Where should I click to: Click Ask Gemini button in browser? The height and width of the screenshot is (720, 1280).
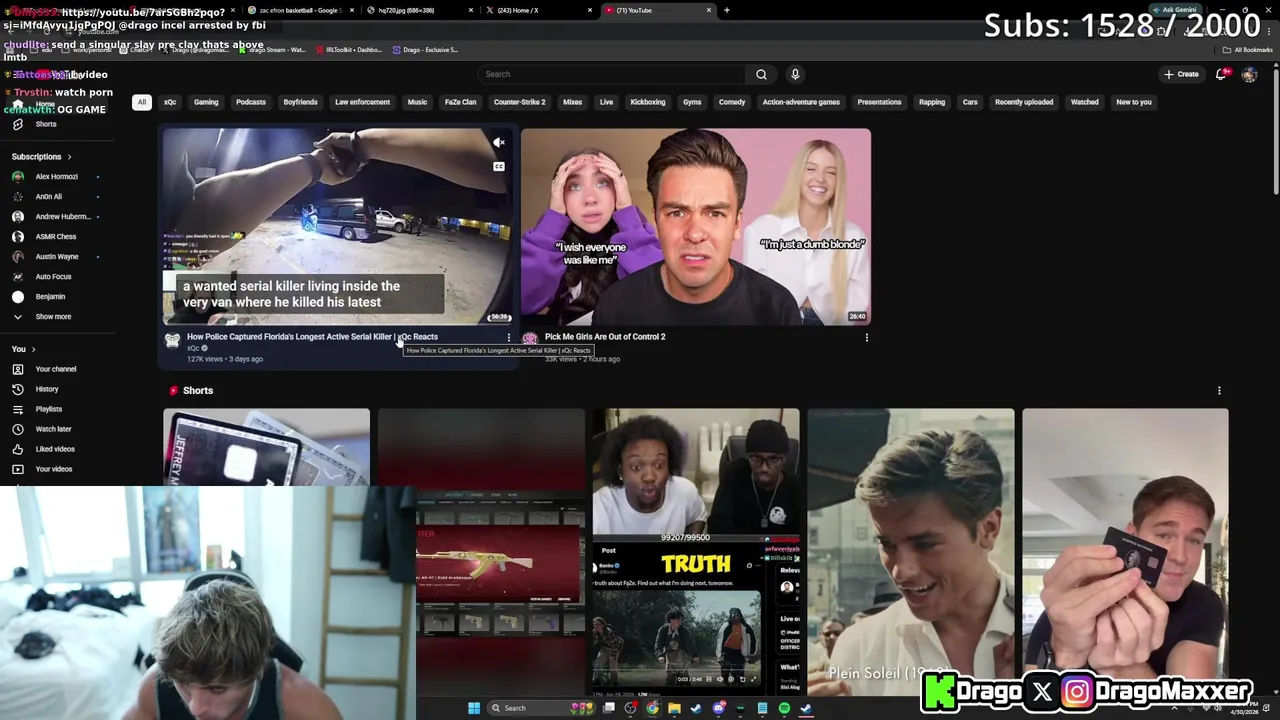[x=1174, y=10]
